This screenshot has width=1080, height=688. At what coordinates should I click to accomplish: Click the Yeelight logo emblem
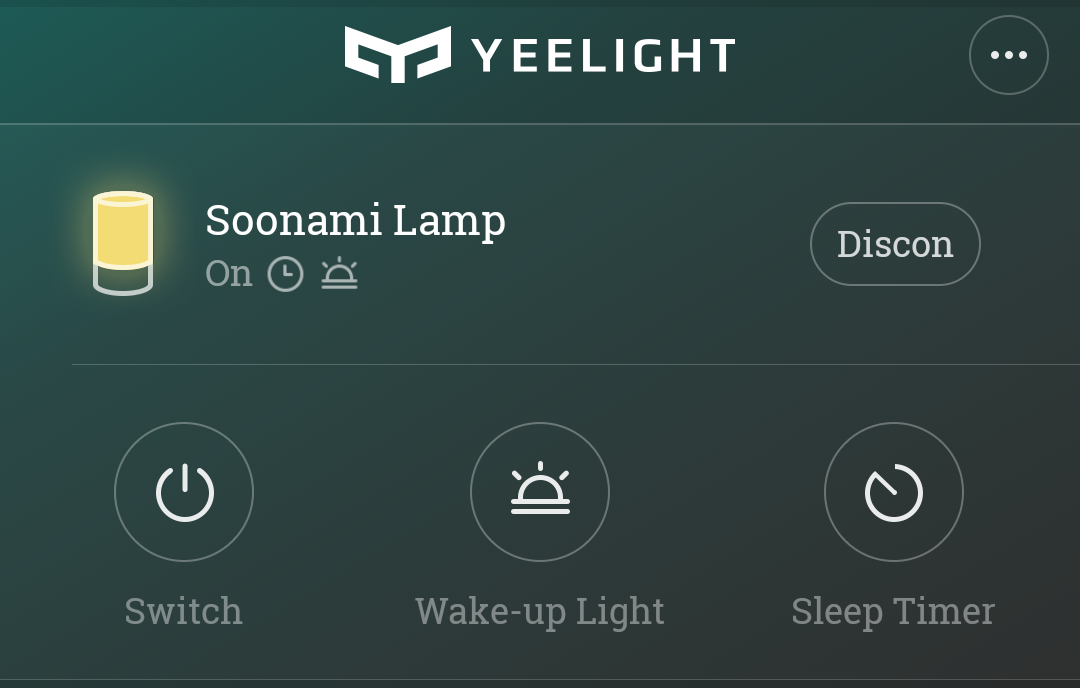(397, 54)
